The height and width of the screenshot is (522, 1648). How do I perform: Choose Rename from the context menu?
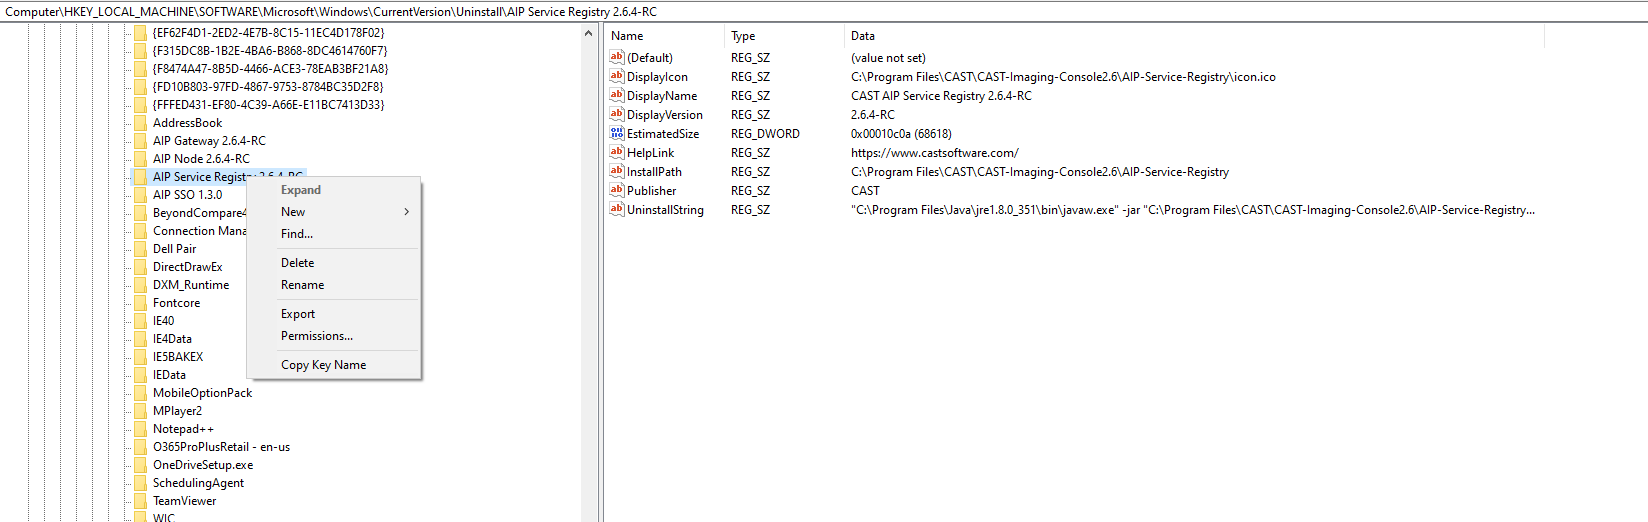click(334, 285)
